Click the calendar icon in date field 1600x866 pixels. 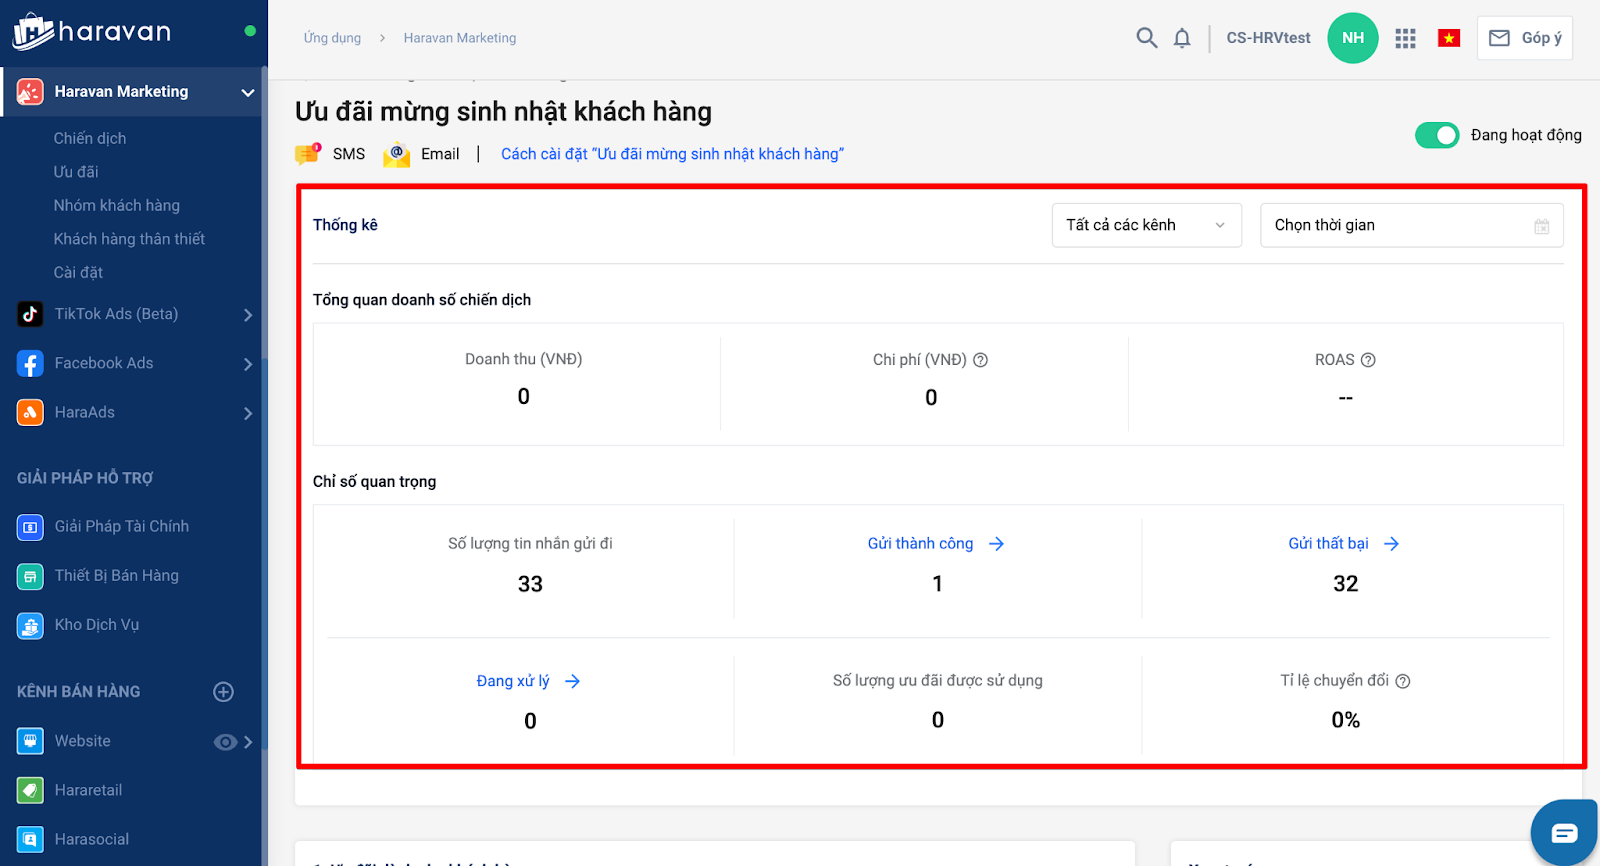tap(1542, 226)
